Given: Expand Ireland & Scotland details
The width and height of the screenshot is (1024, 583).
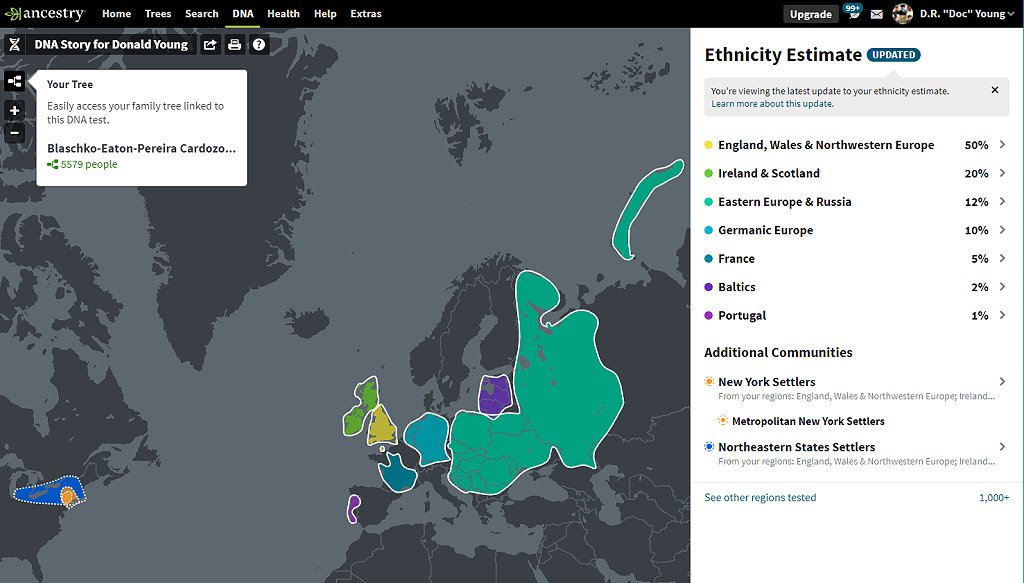Looking at the screenshot, I should (1002, 173).
